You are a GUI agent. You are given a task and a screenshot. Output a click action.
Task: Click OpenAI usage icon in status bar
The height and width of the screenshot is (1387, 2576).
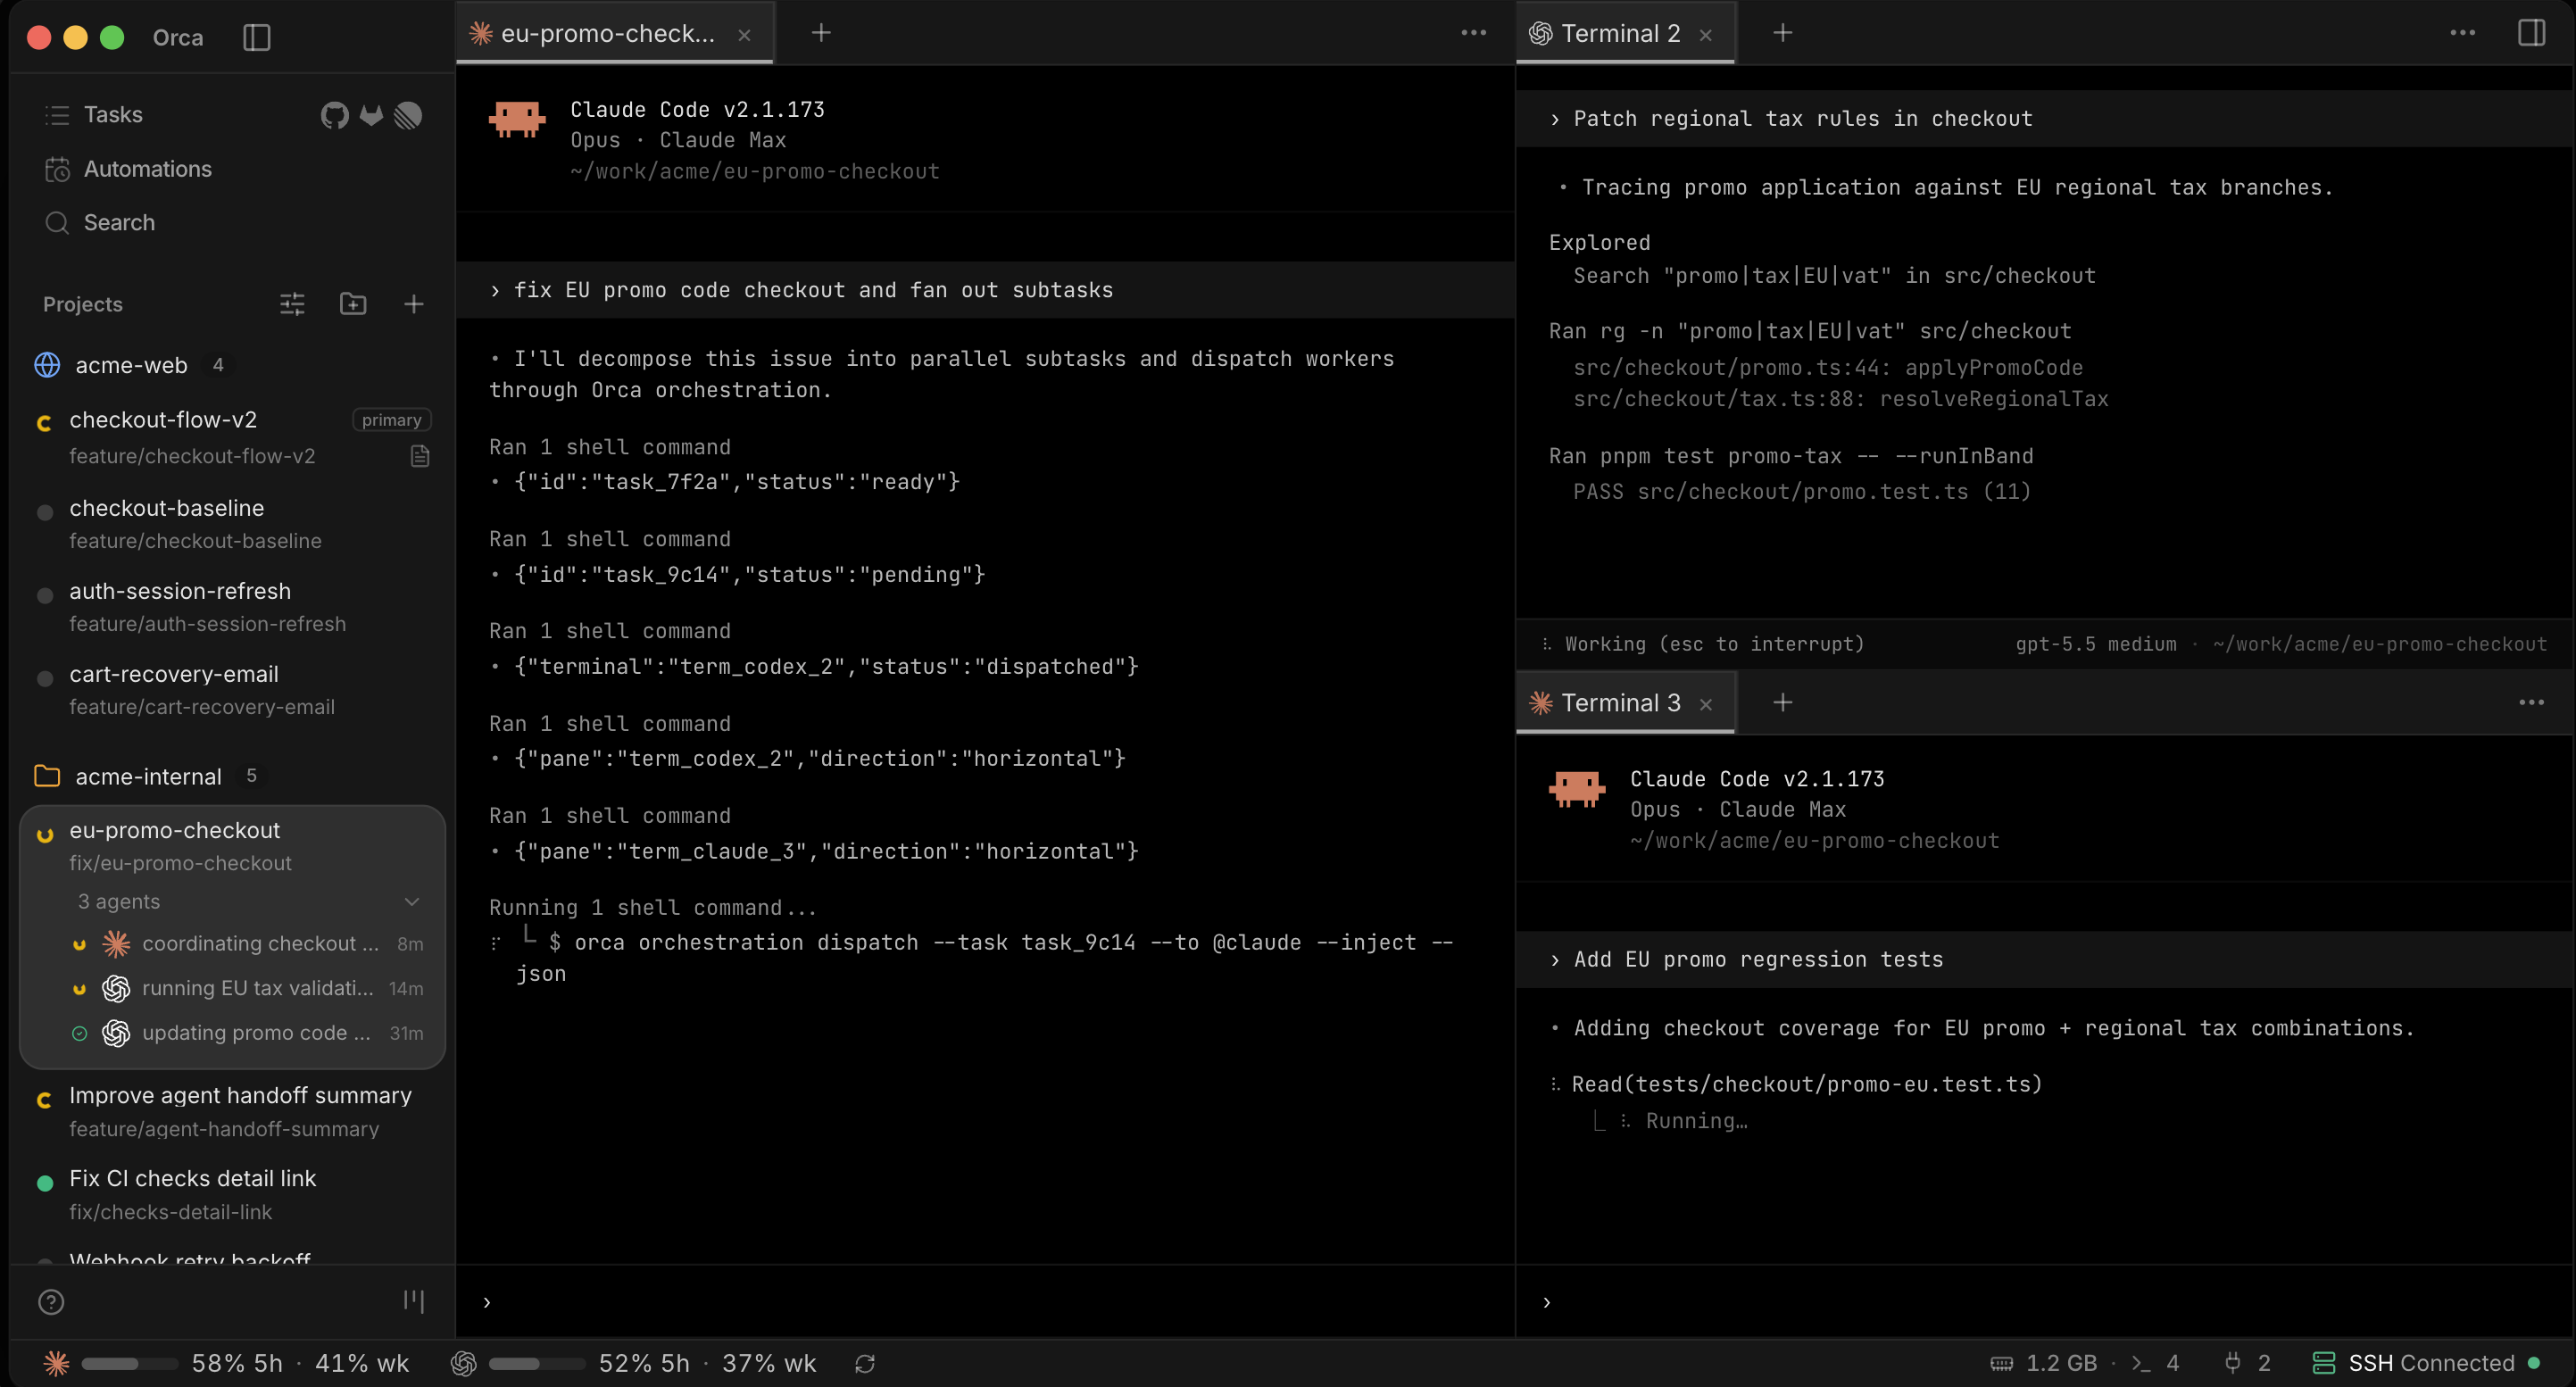464,1363
